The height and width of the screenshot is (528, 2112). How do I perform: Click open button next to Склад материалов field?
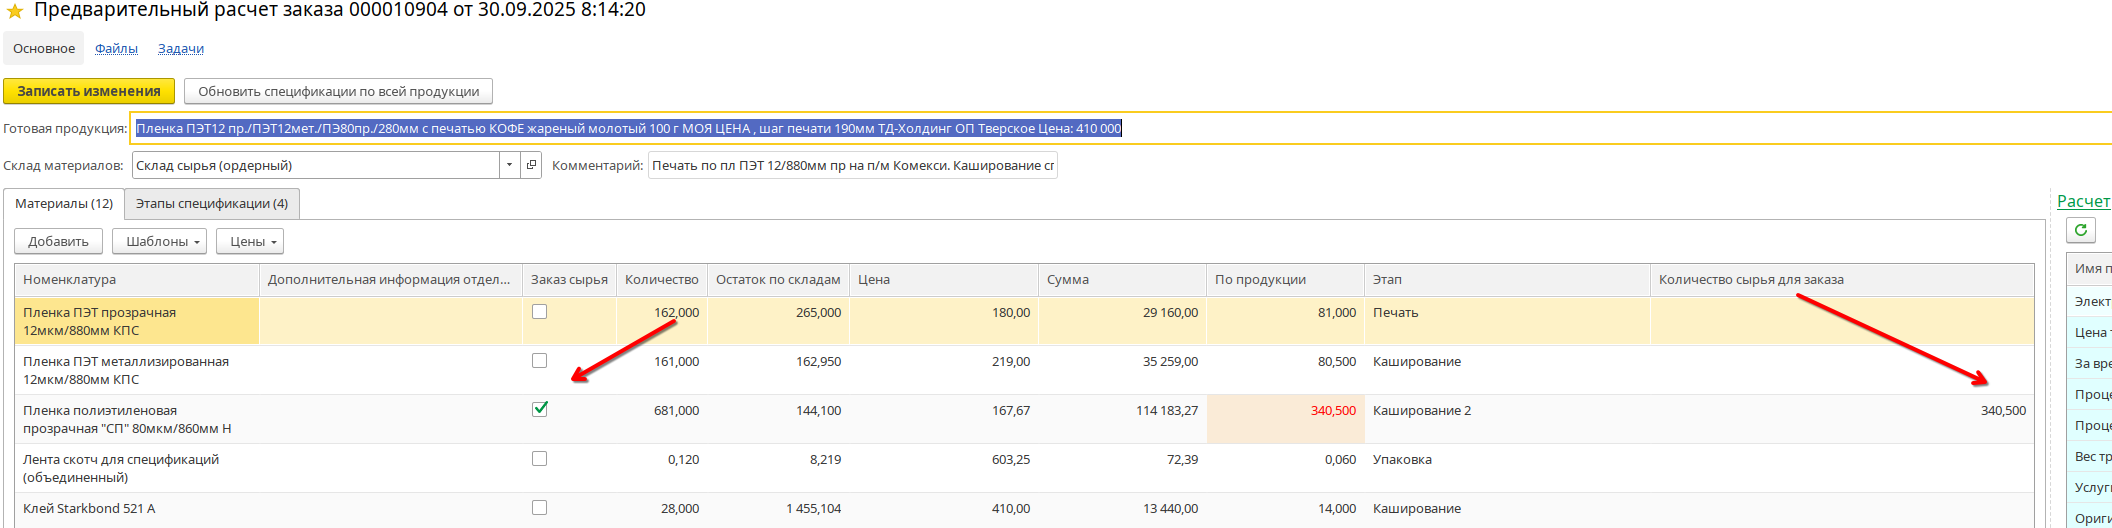tap(531, 165)
